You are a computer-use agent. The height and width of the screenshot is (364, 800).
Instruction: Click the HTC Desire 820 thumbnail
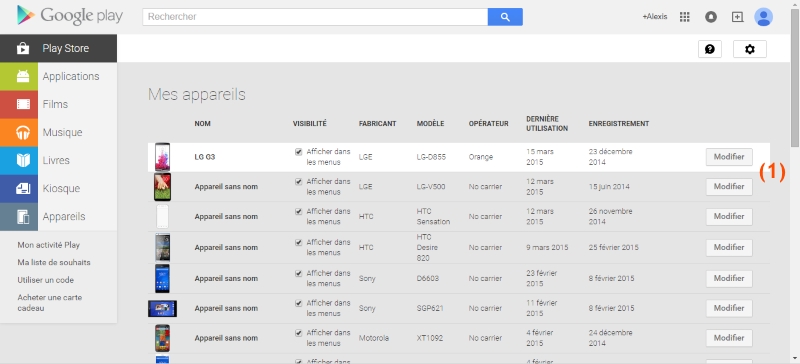coord(162,247)
